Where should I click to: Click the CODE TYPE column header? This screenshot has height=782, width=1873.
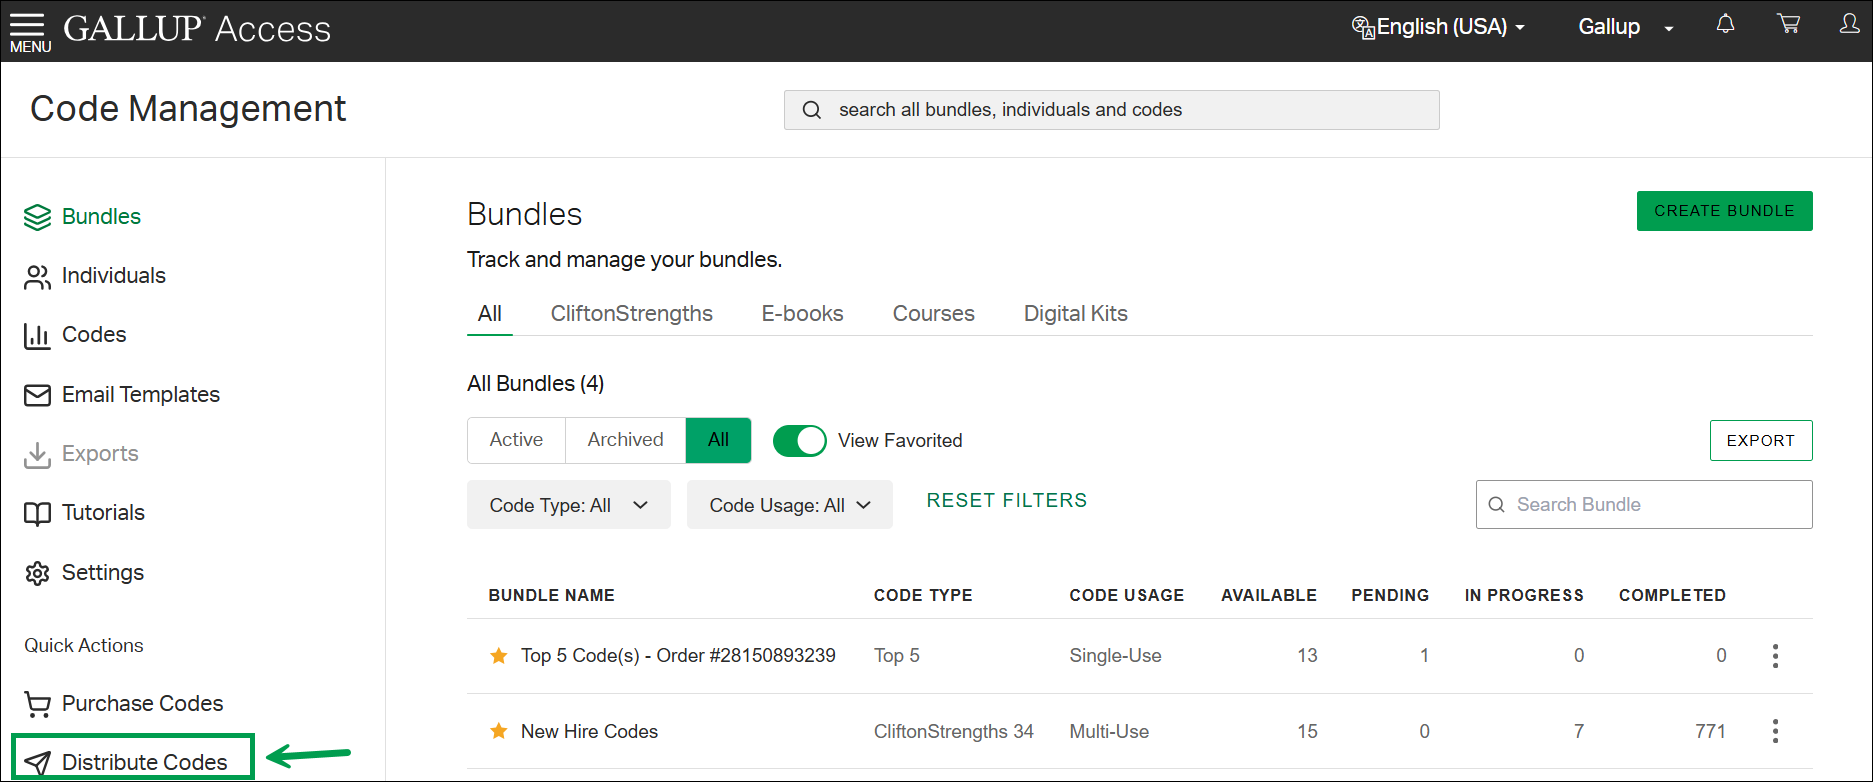[x=923, y=596]
